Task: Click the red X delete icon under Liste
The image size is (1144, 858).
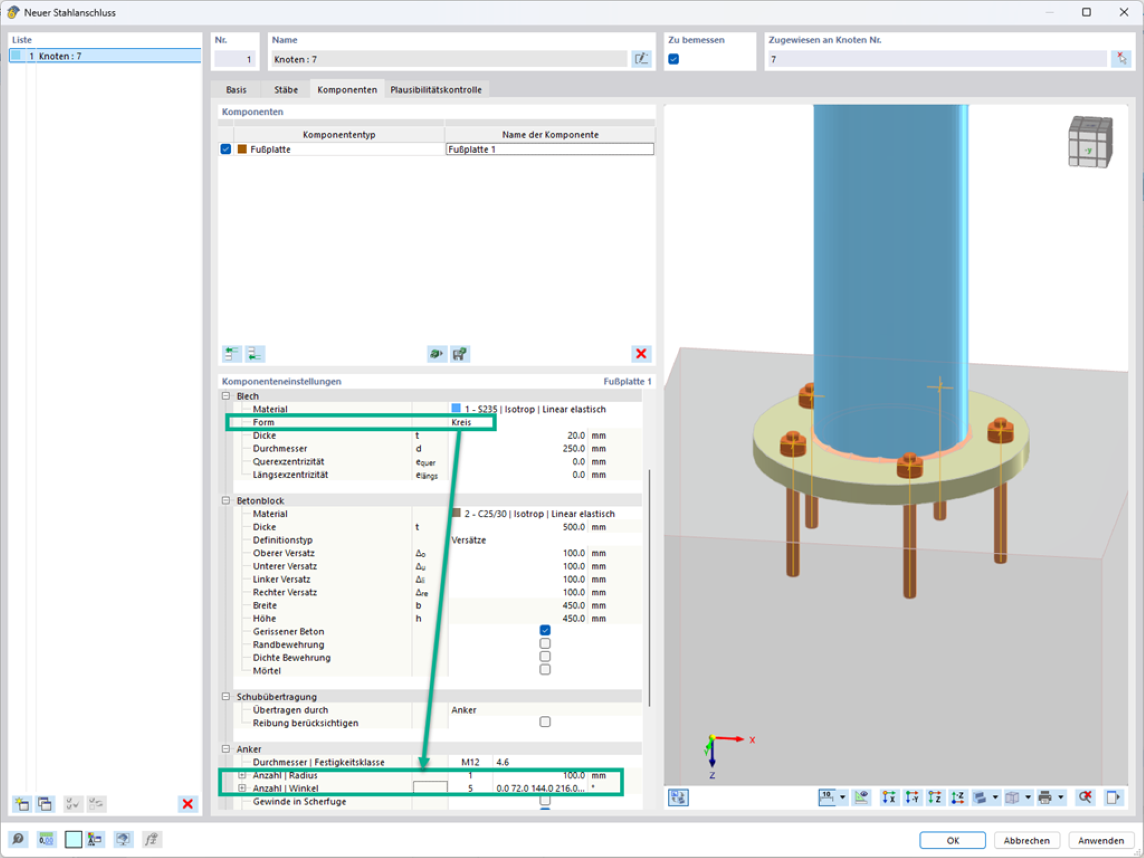Action: (188, 804)
